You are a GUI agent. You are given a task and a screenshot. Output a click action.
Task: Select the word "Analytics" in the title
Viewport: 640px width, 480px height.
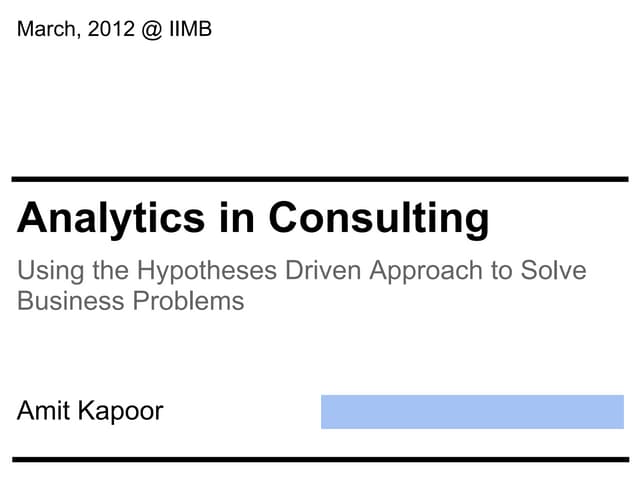coord(113,218)
